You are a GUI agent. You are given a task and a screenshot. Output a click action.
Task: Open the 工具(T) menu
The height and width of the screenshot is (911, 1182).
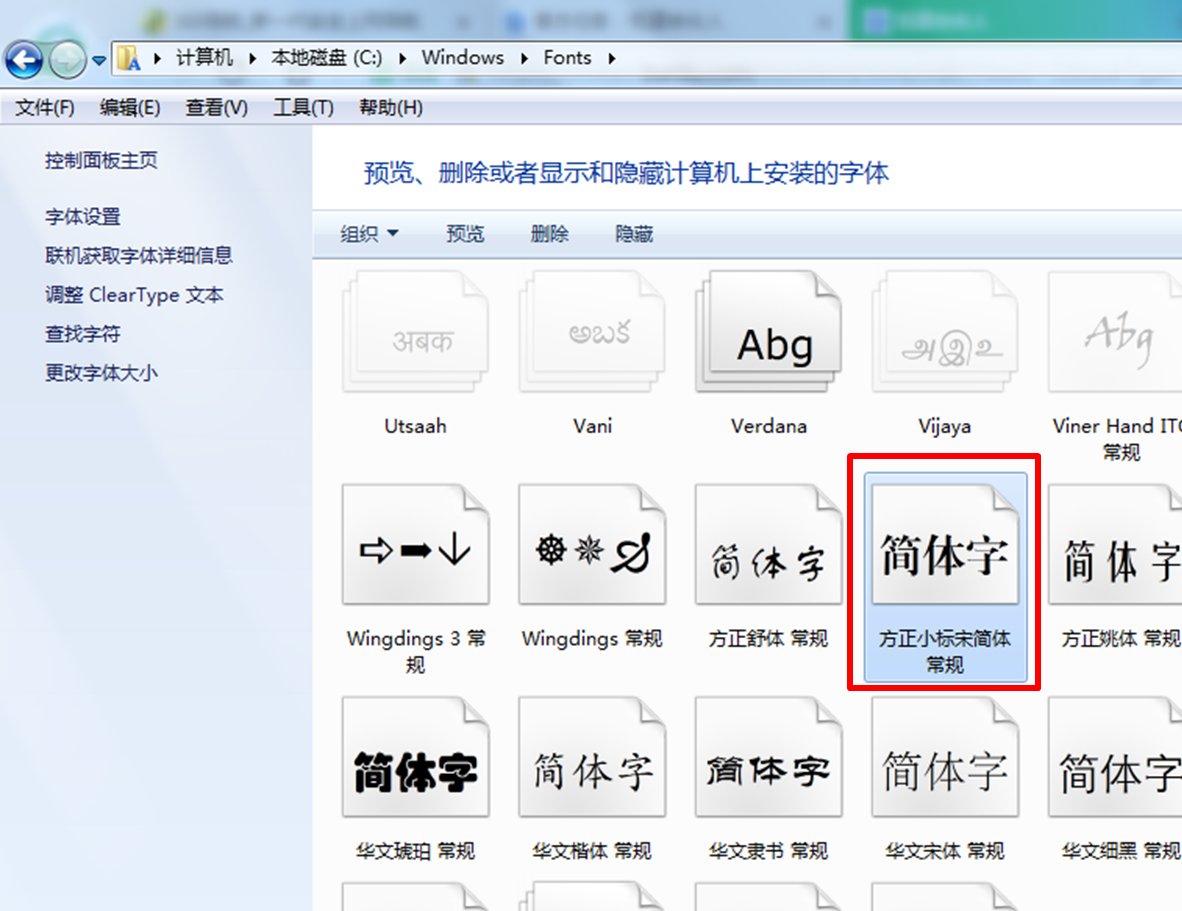click(x=303, y=107)
